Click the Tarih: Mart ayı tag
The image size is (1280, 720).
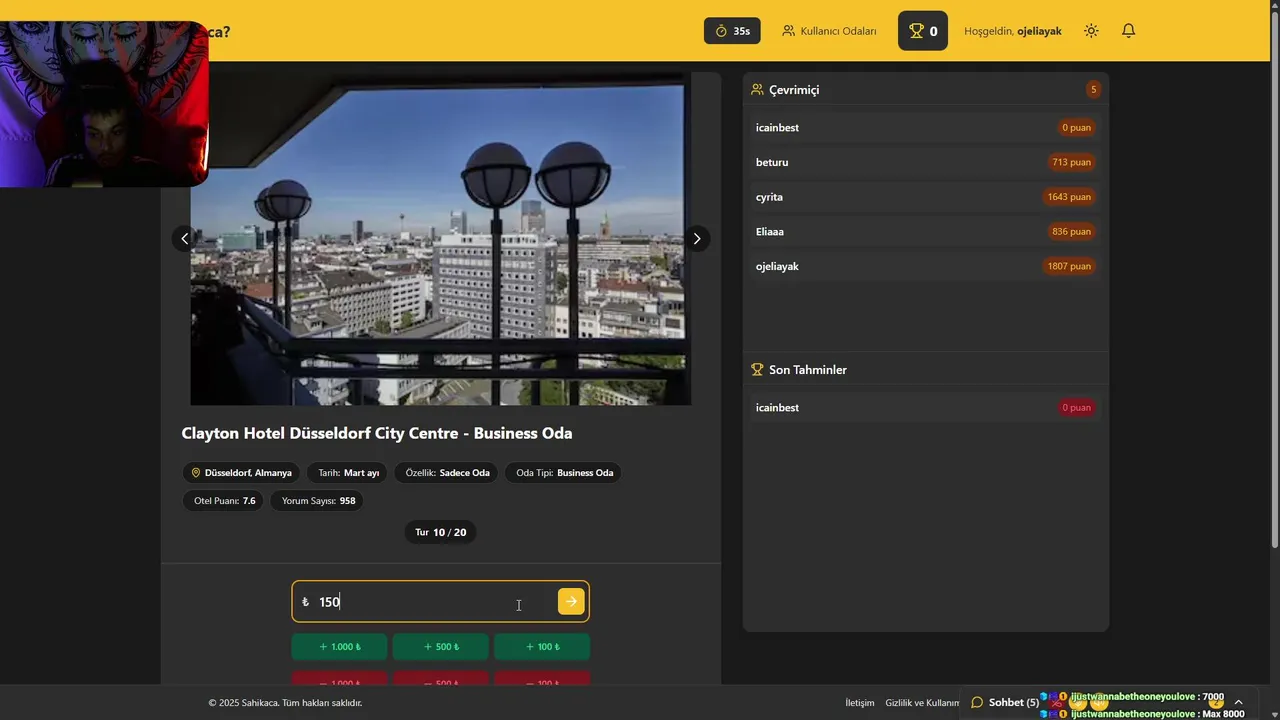coord(348,473)
